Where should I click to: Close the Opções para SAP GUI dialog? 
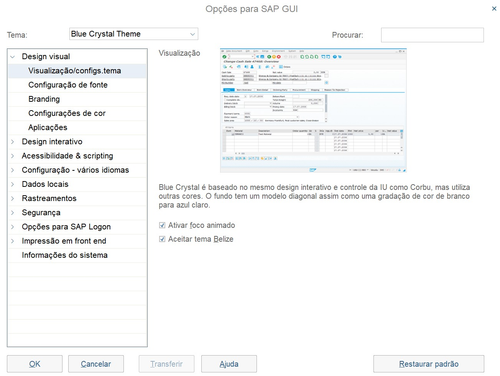[494, 9]
